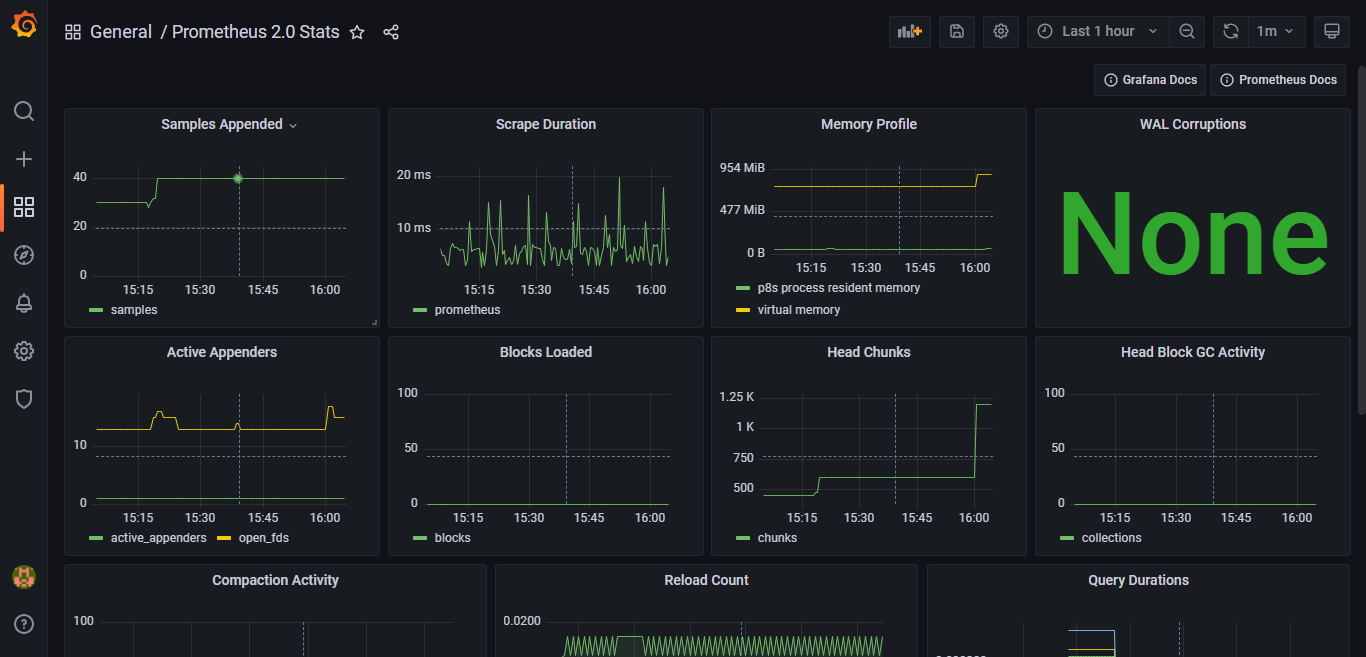Zoom out the time range
The width and height of the screenshot is (1366, 657).
coord(1186,32)
